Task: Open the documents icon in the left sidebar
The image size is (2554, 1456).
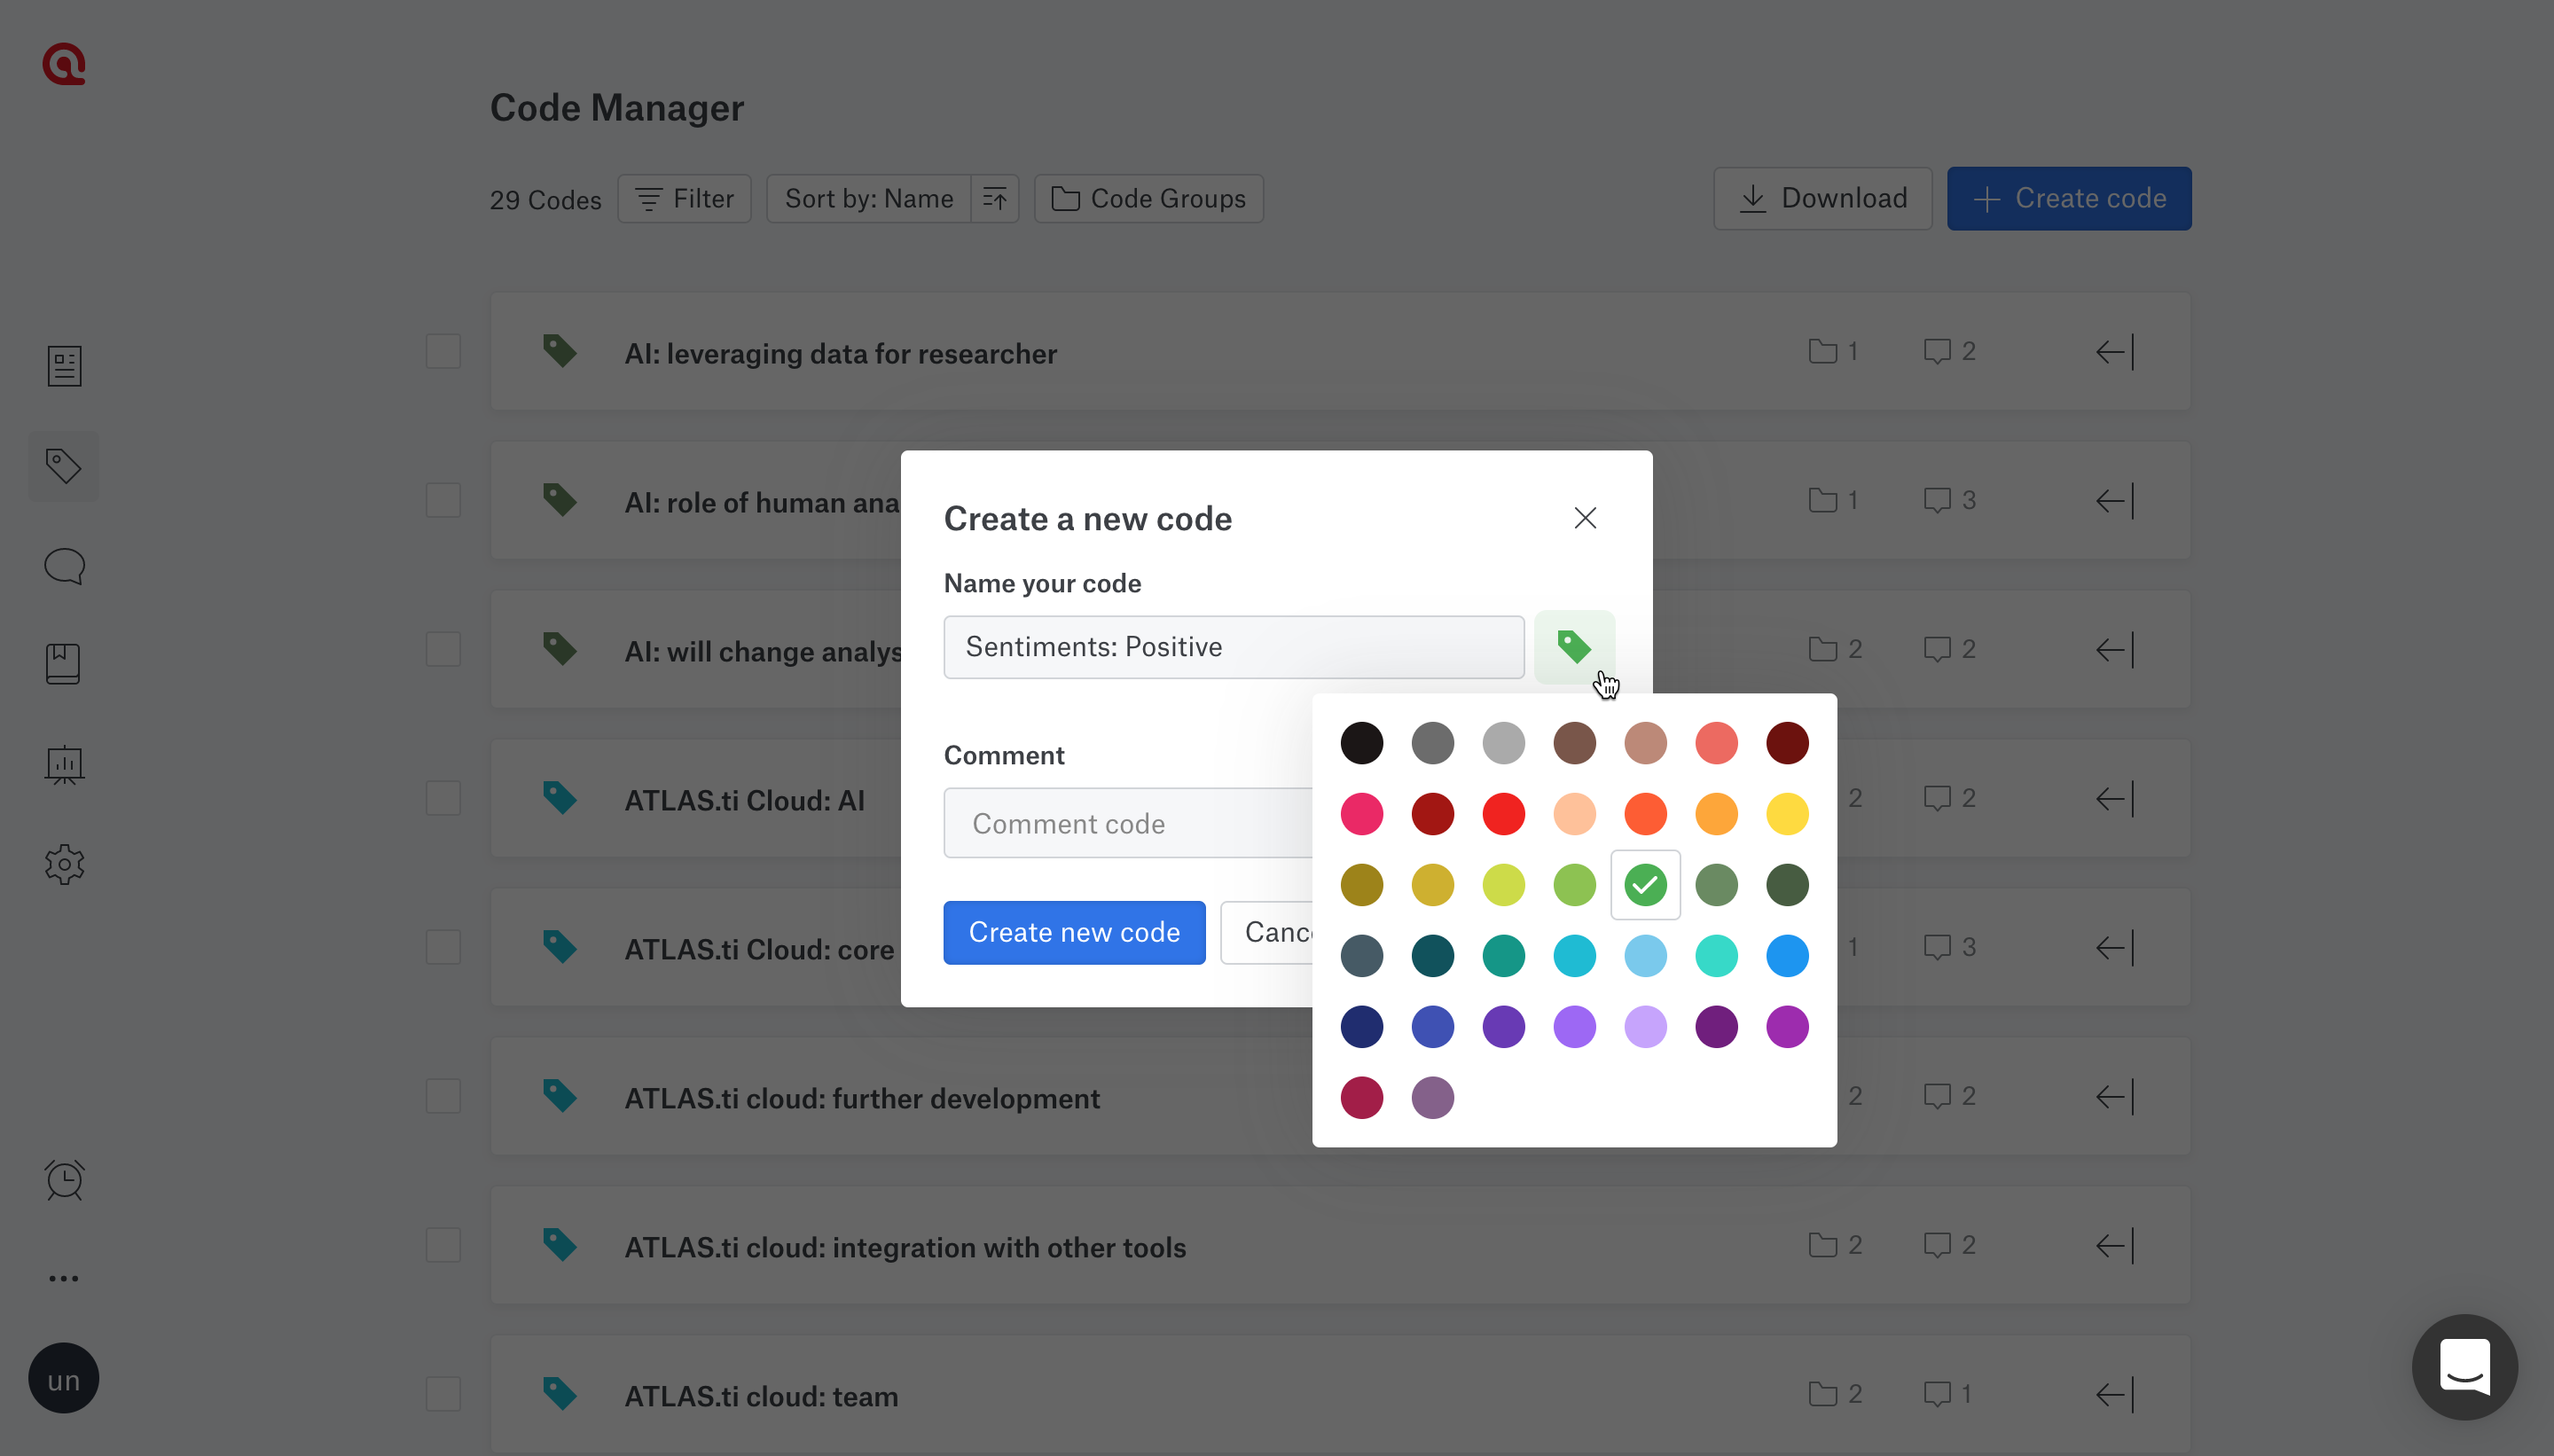Action: click(x=64, y=366)
